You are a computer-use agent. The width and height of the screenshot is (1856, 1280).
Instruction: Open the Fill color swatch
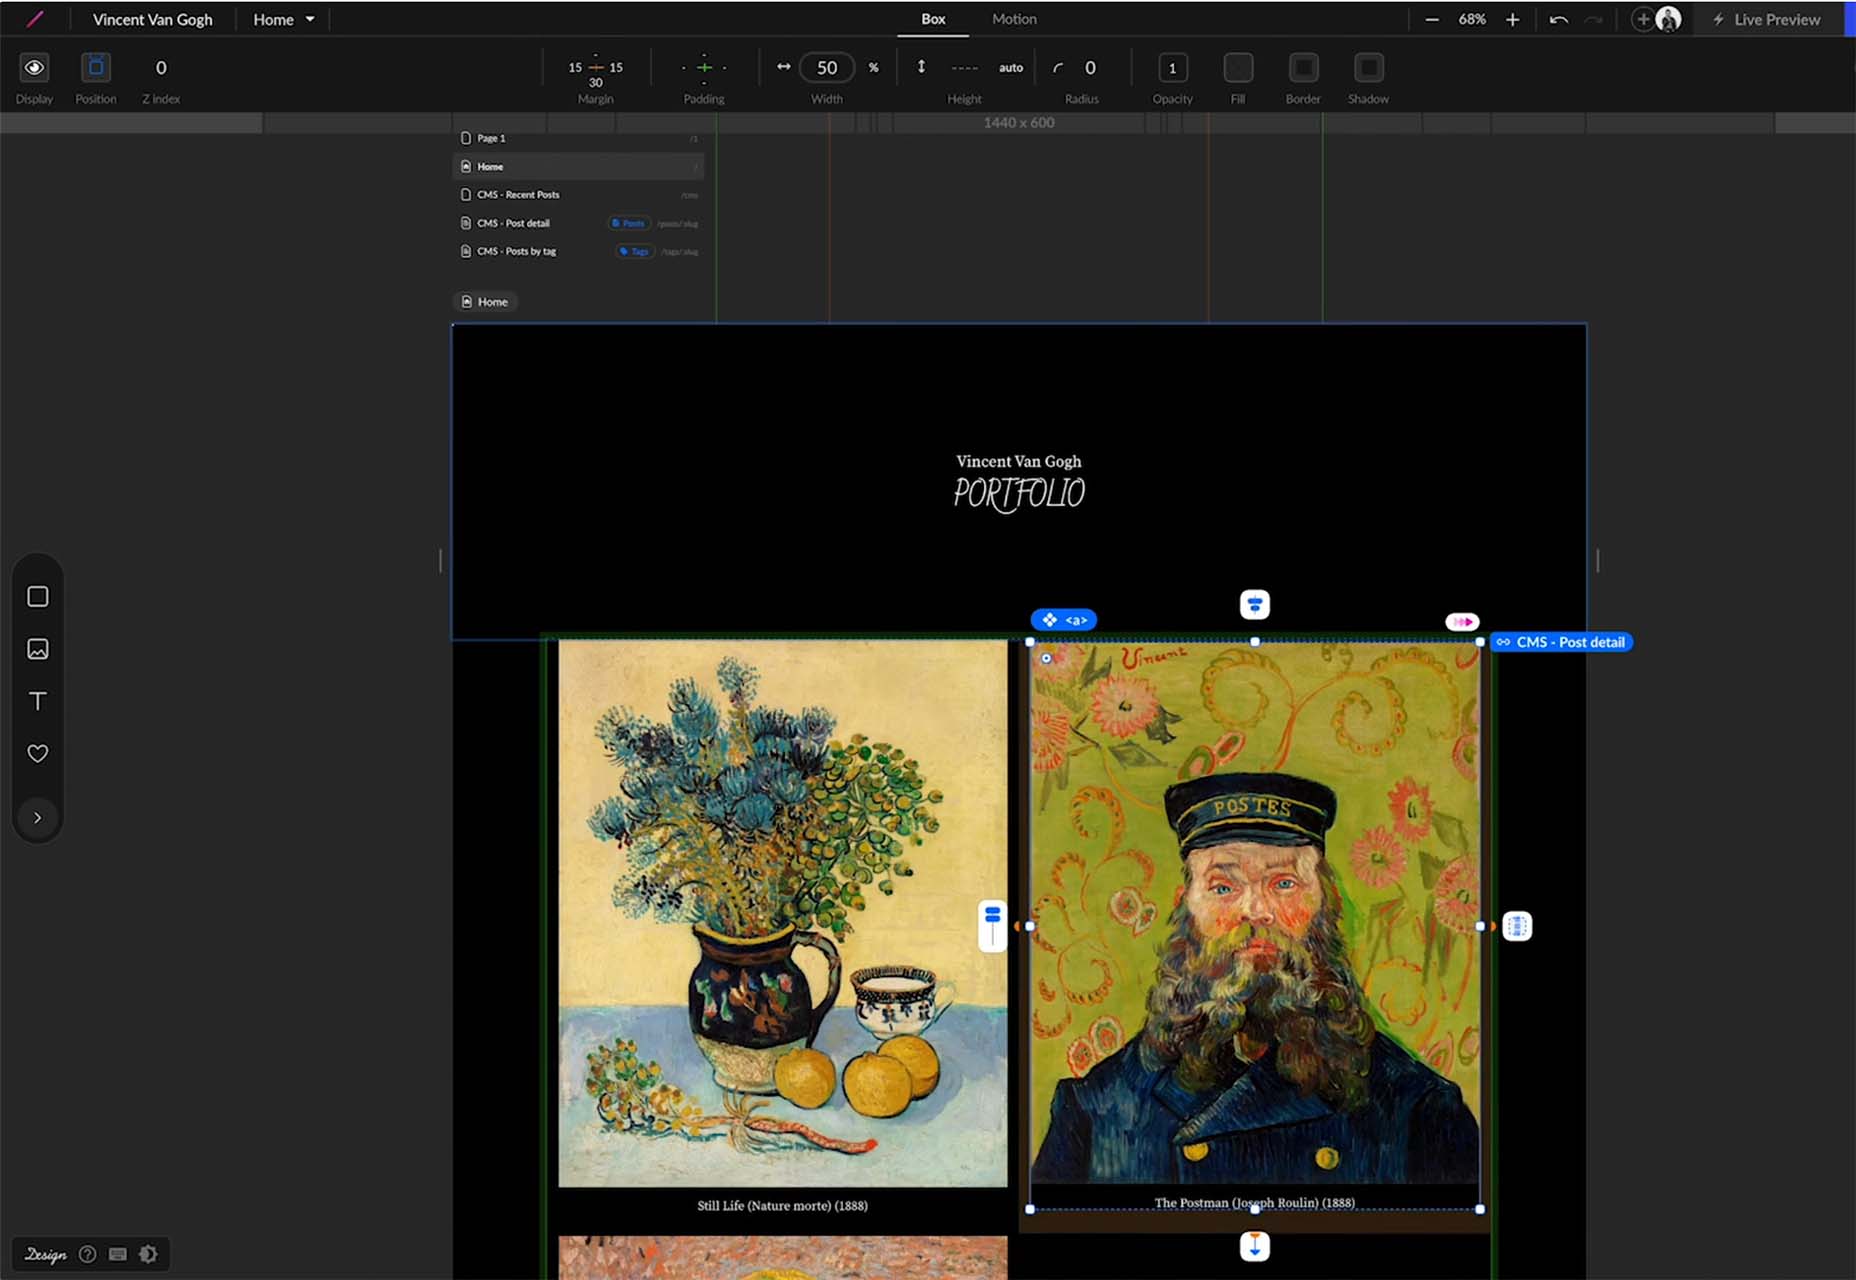point(1238,68)
